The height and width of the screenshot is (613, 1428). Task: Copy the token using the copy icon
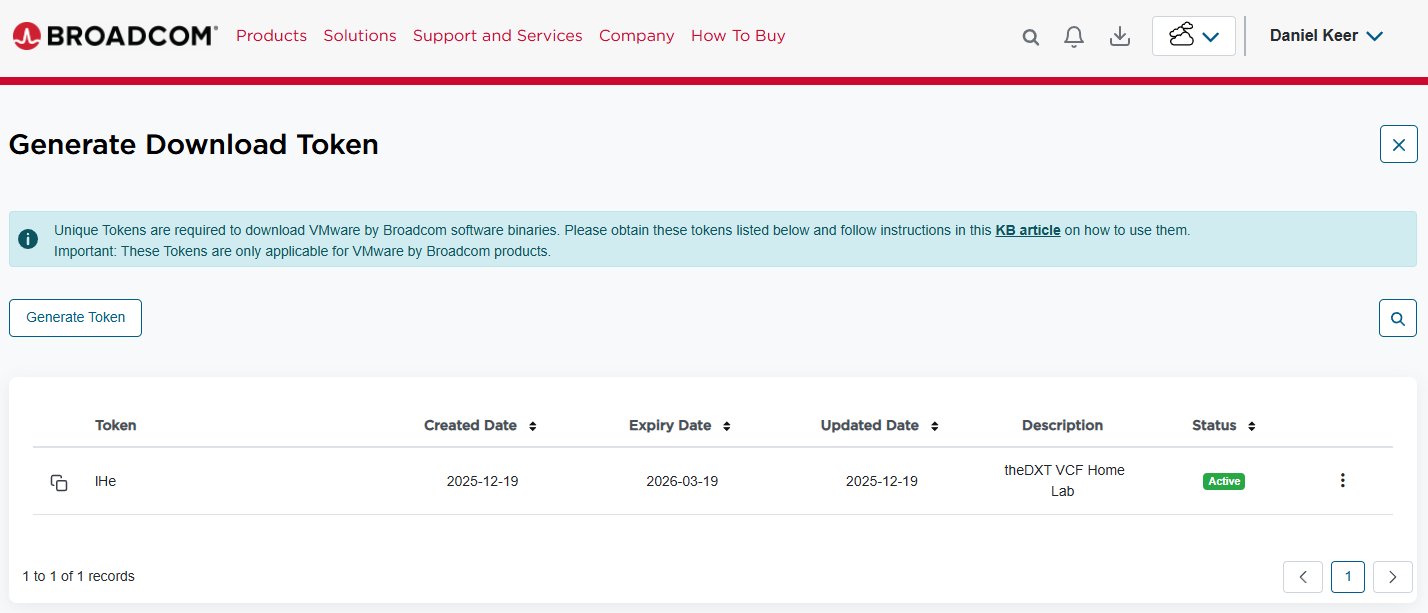tap(59, 482)
